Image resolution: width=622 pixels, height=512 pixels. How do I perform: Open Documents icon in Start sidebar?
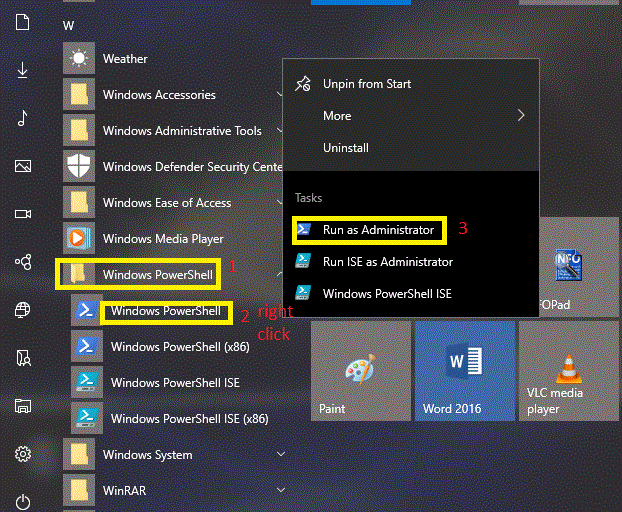click(22, 22)
